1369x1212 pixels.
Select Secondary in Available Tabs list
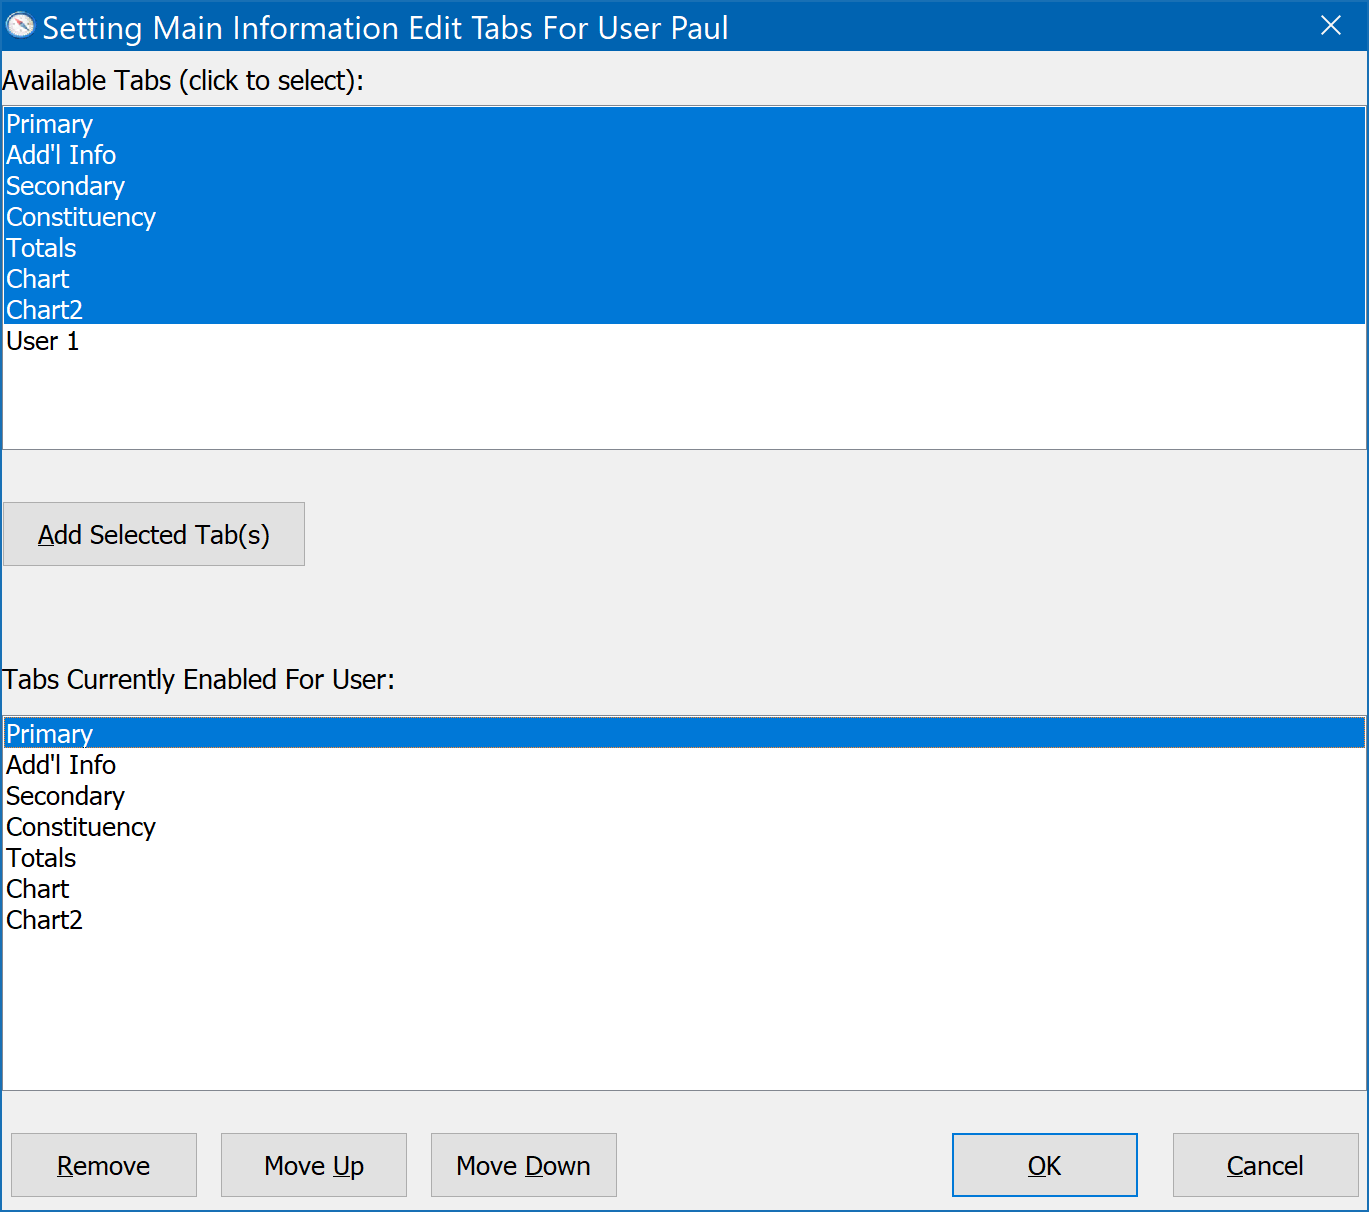click(684, 186)
